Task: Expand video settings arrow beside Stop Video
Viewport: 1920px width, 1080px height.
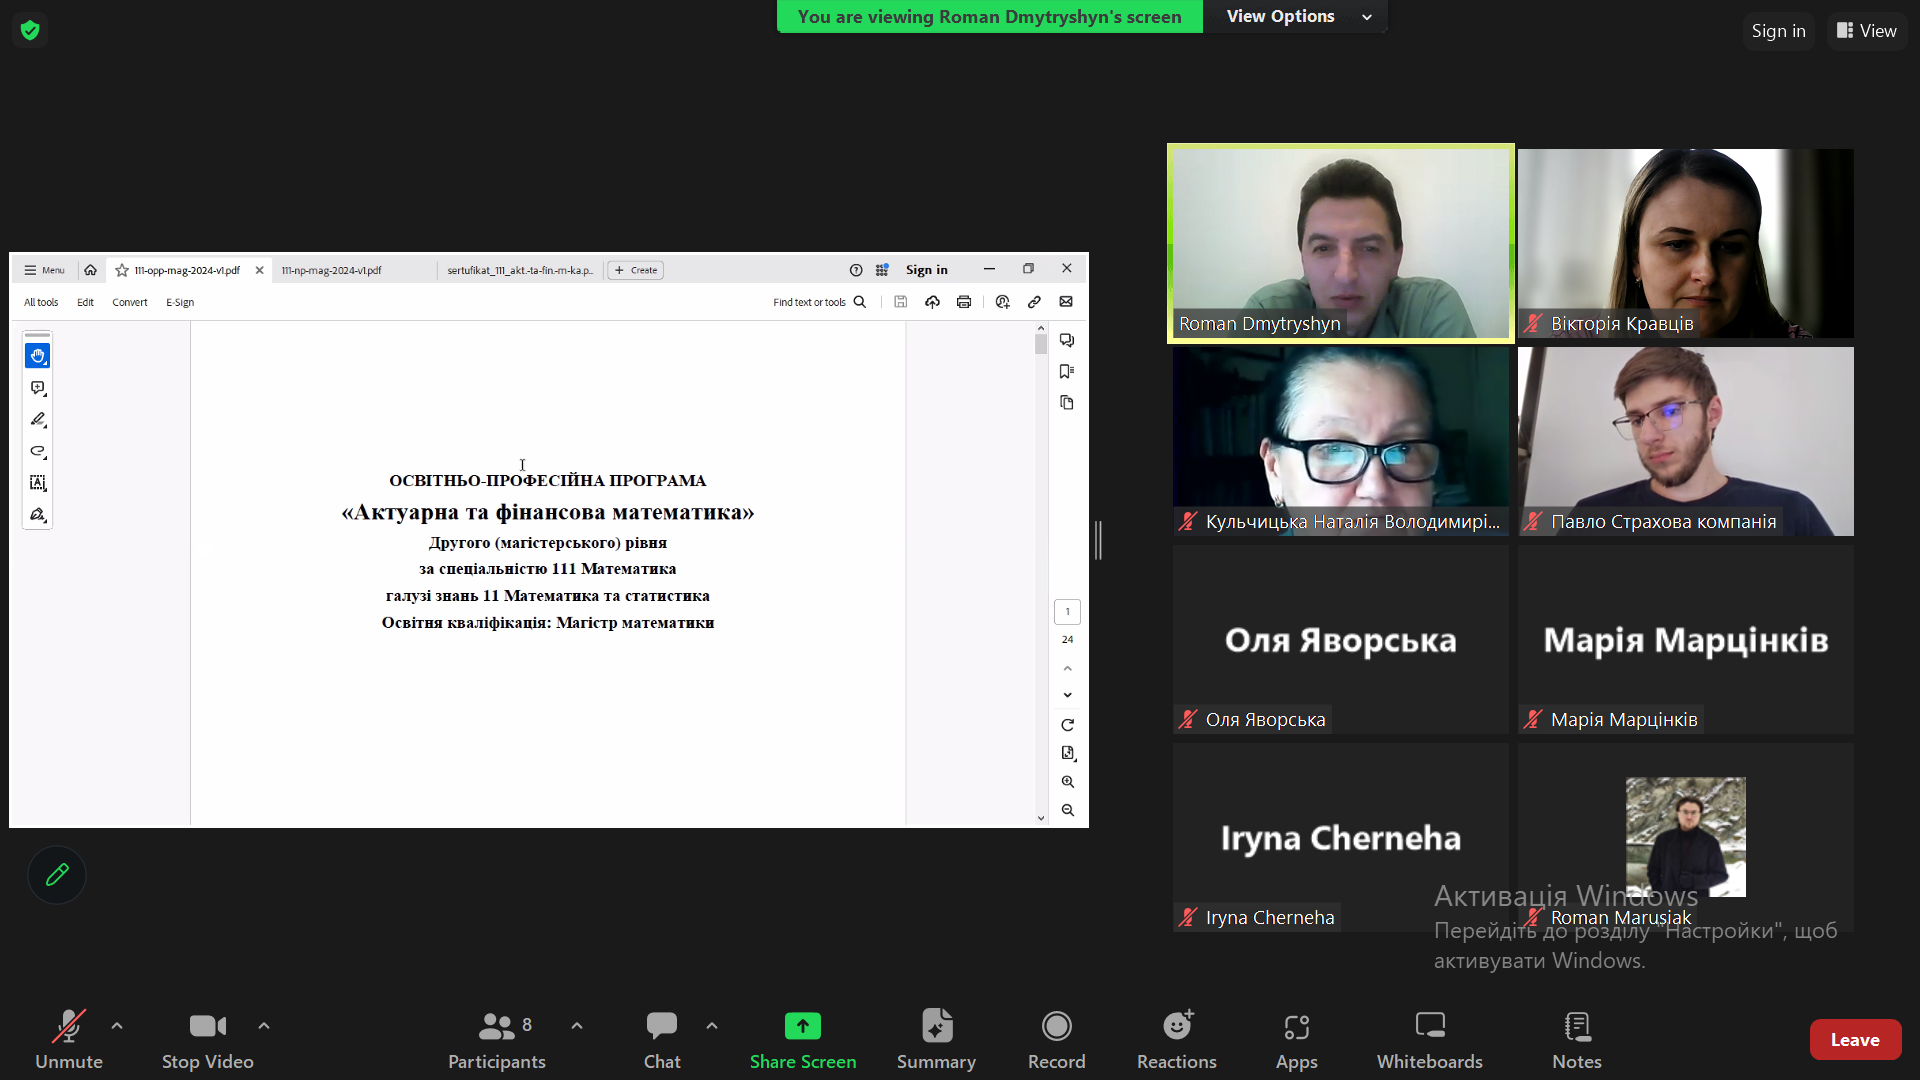Action: coord(264,1026)
